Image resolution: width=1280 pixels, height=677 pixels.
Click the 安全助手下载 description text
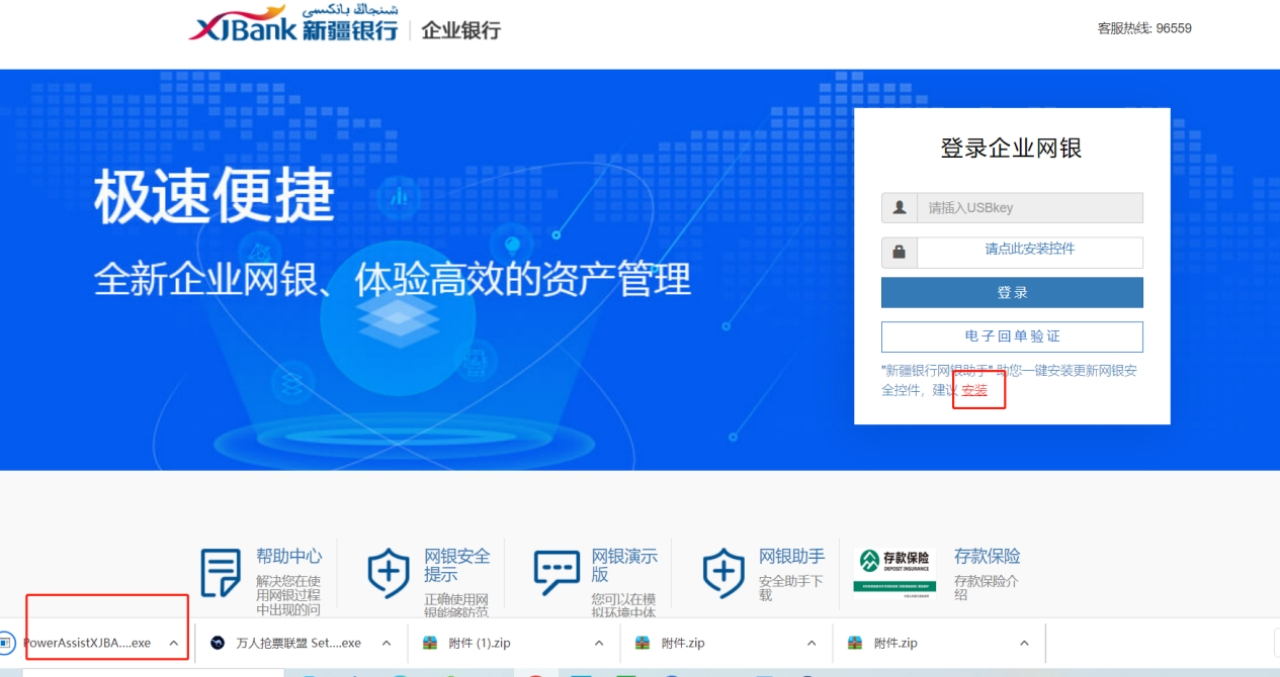[792, 587]
